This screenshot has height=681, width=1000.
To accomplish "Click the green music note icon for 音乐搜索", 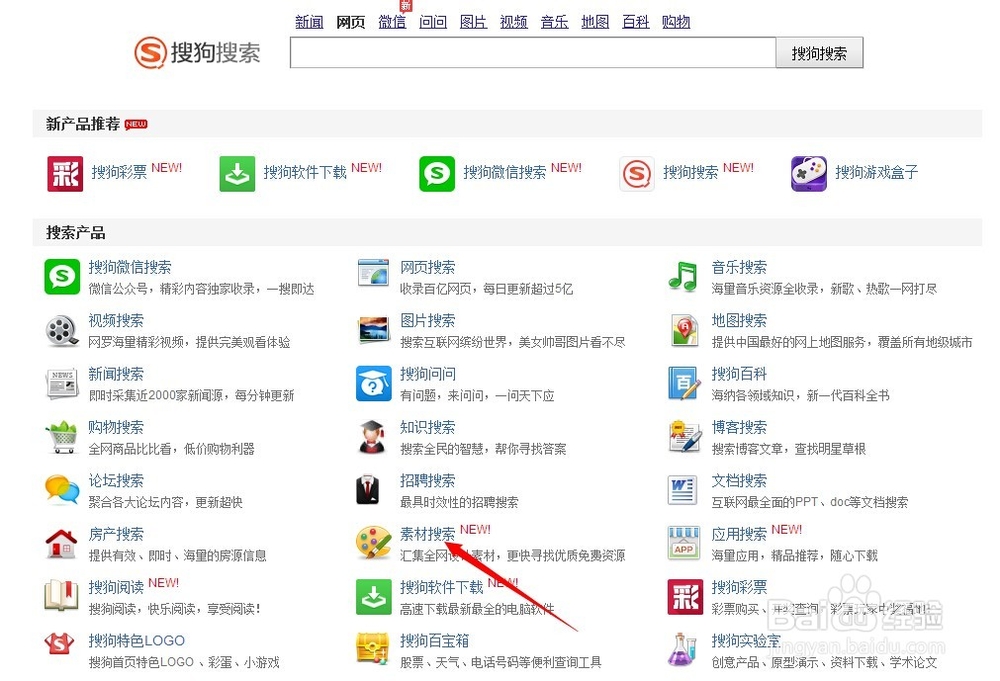I will (683, 277).
